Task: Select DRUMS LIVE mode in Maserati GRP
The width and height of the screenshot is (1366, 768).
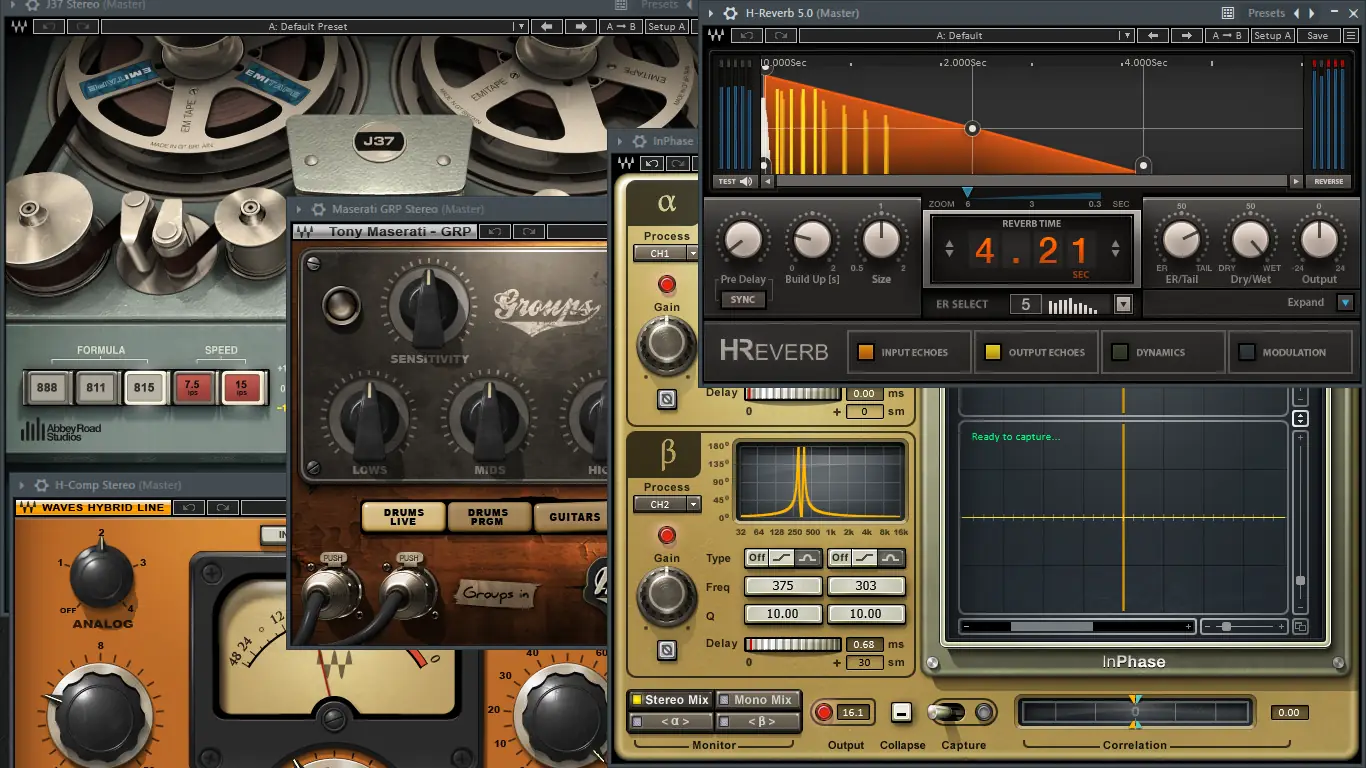Action: pyautogui.click(x=404, y=517)
